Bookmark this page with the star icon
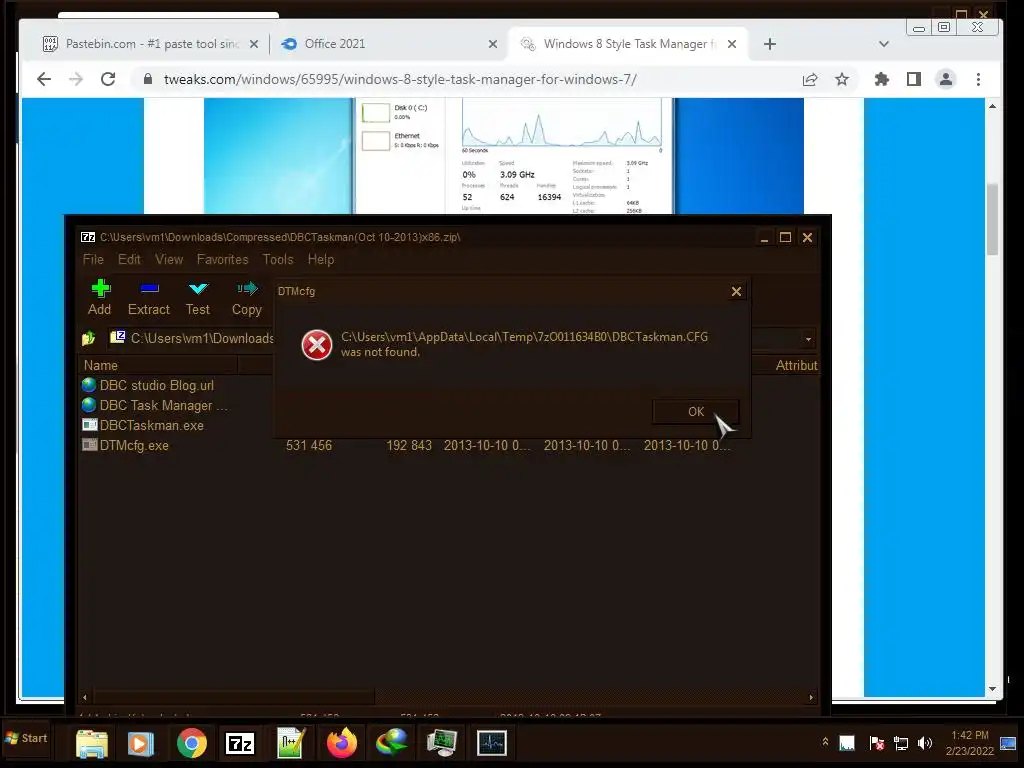The width and height of the screenshot is (1024, 768). [x=842, y=79]
